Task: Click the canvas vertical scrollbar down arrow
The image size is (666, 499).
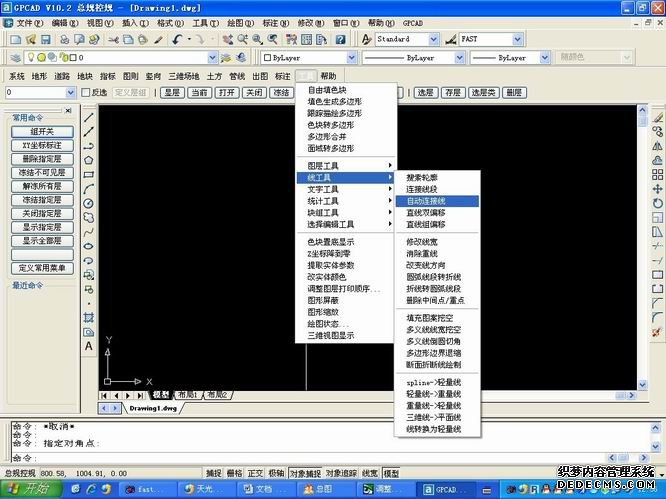Action: pyautogui.click(x=643, y=385)
